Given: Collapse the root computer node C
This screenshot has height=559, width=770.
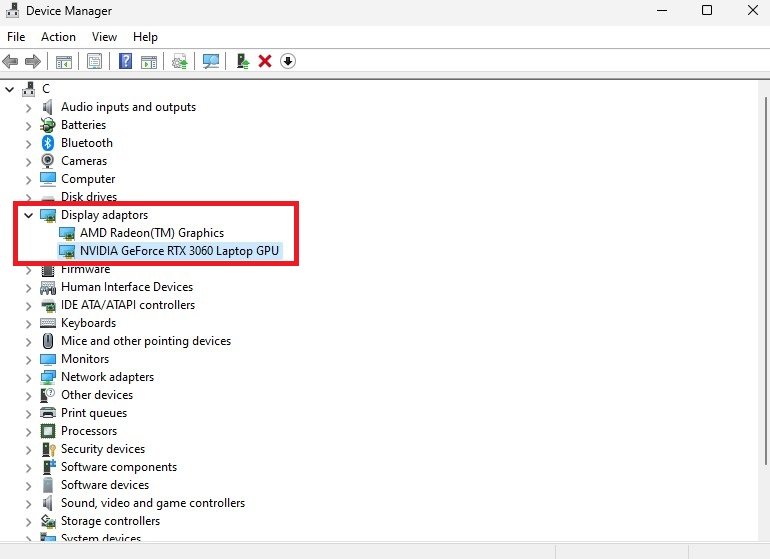Looking at the screenshot, I should pyautogui.click(x=9, y=89).
